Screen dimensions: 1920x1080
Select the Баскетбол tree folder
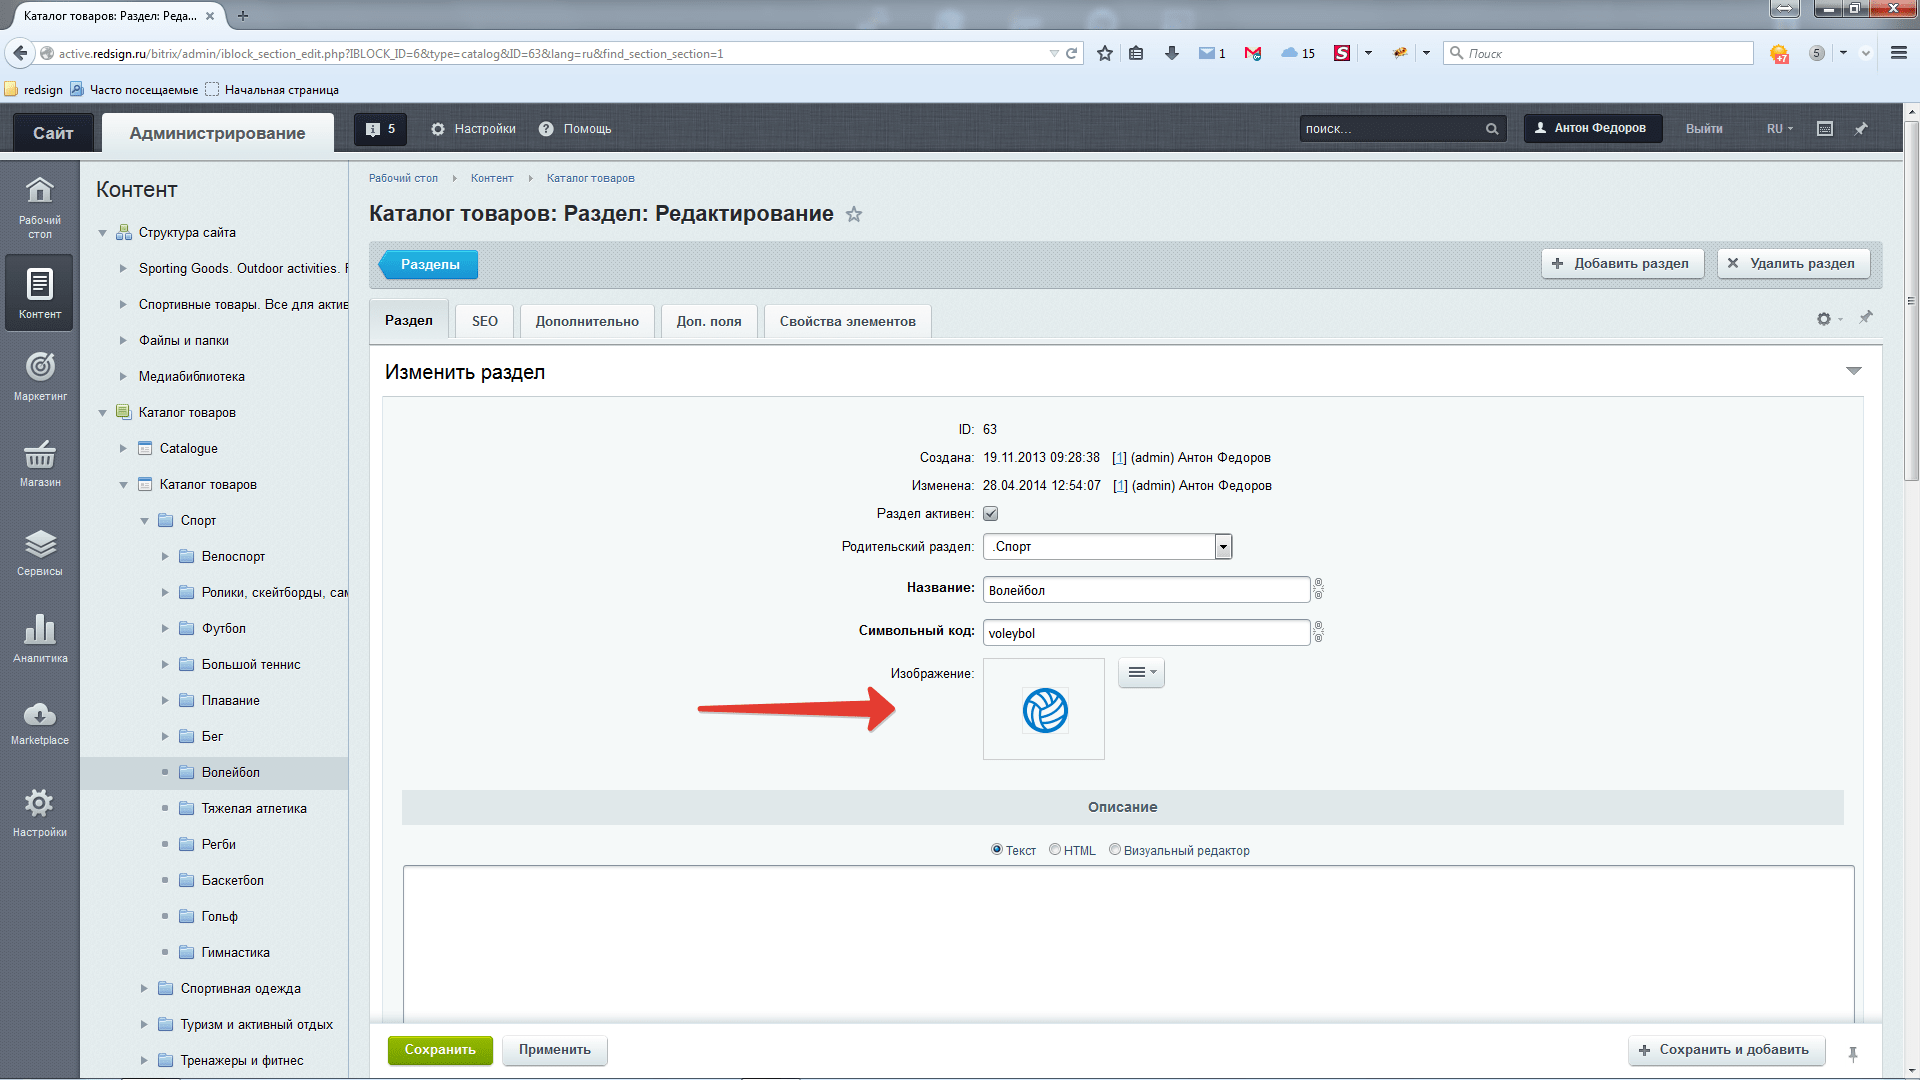click(232, 881)
